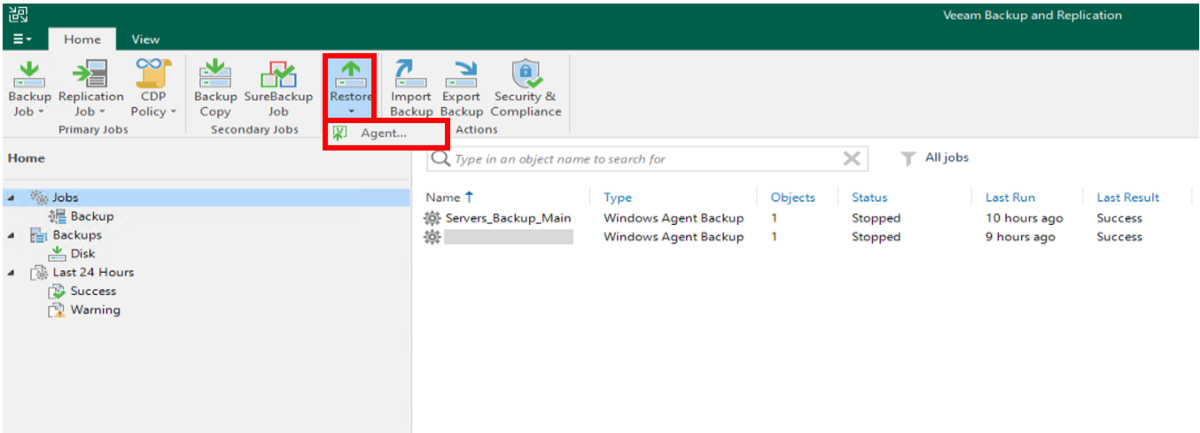
Task: Click the Stopped status in the Servers_Backup_Main row
Action: coord(876,218)
